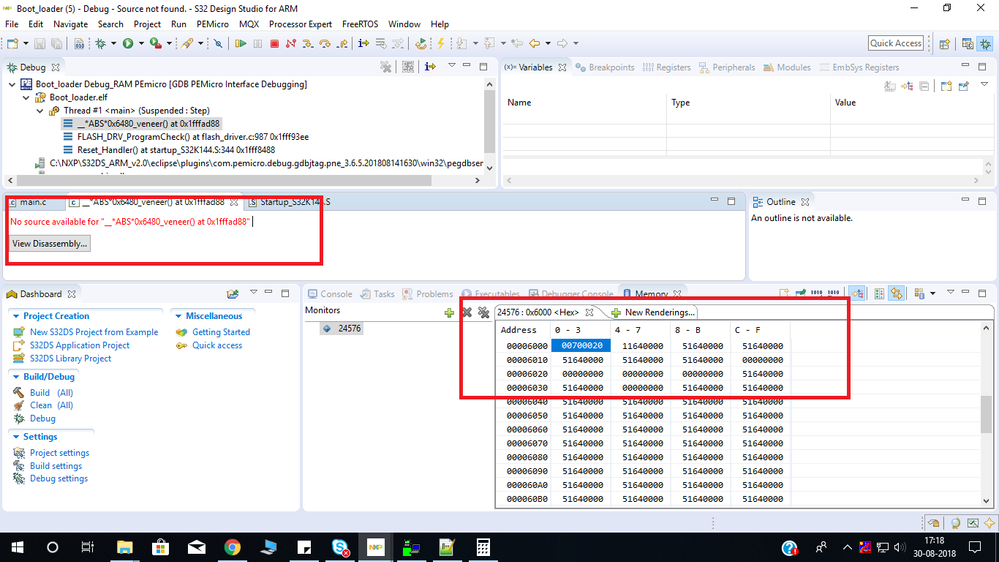Image resolution: width=999 pixels, height=562 pixels.
Task: Open the New file dropdown arrow
Action: (25, 43)
